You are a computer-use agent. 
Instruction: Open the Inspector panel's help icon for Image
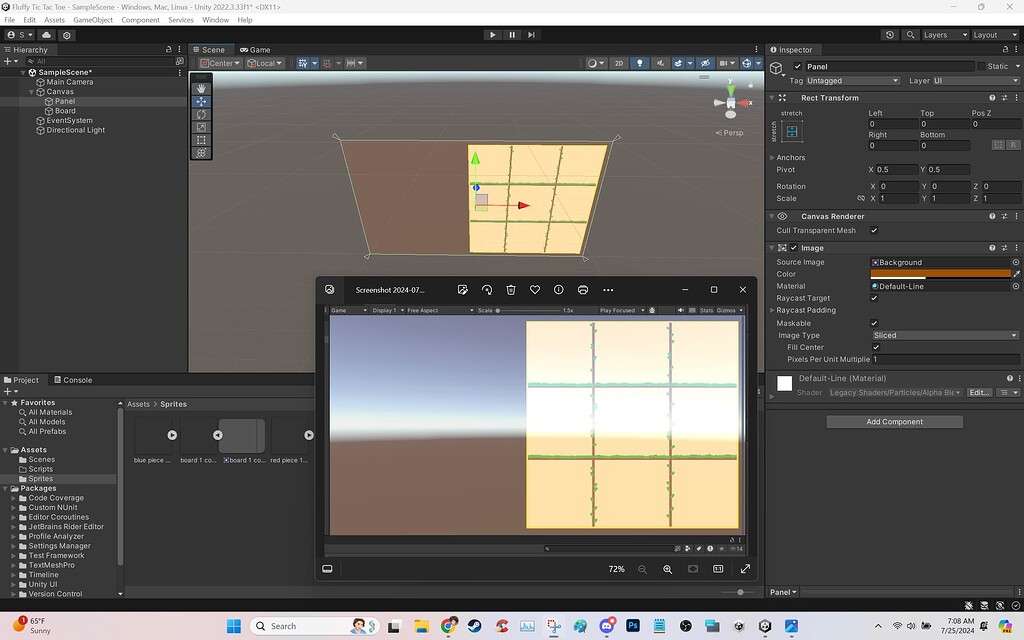click(992, 247)
